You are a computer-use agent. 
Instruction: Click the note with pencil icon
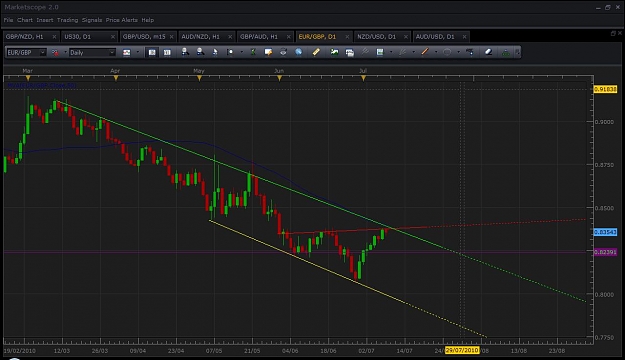click(268, 52)
